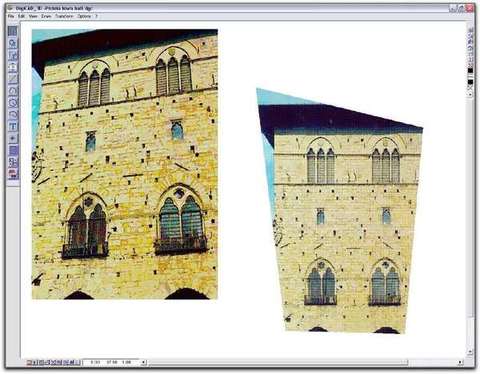
Task: Open the View menu
Action: 33,16
